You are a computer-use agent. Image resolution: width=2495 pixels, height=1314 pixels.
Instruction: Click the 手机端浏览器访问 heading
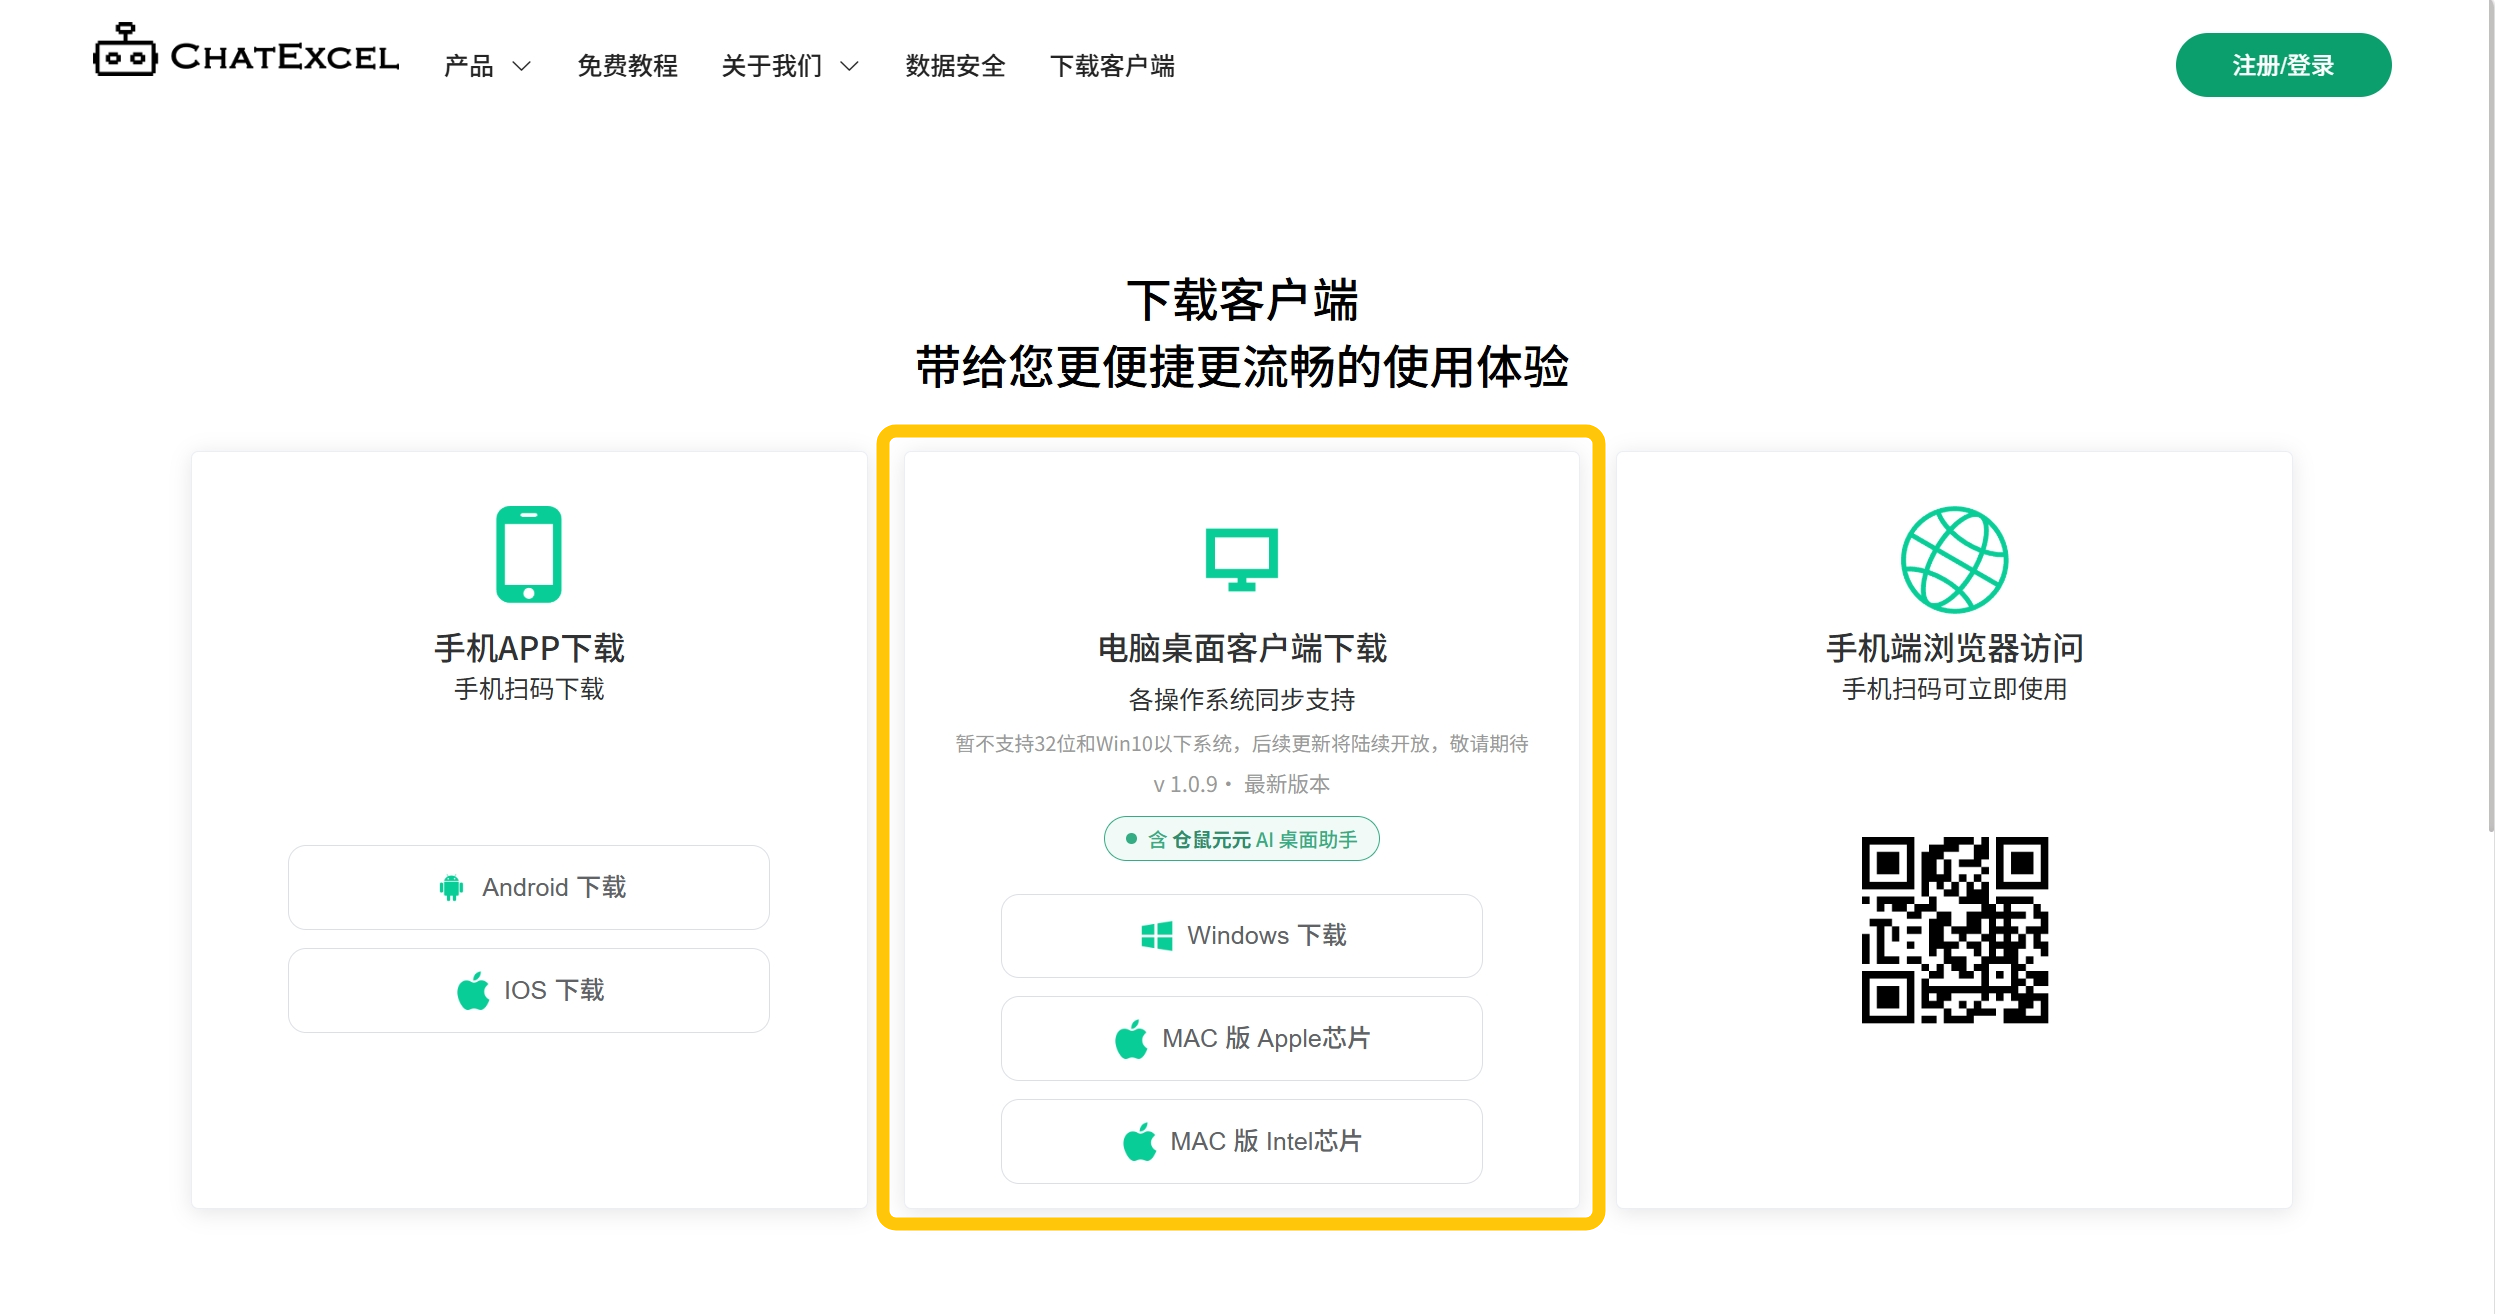click(x=1954, y=649)
